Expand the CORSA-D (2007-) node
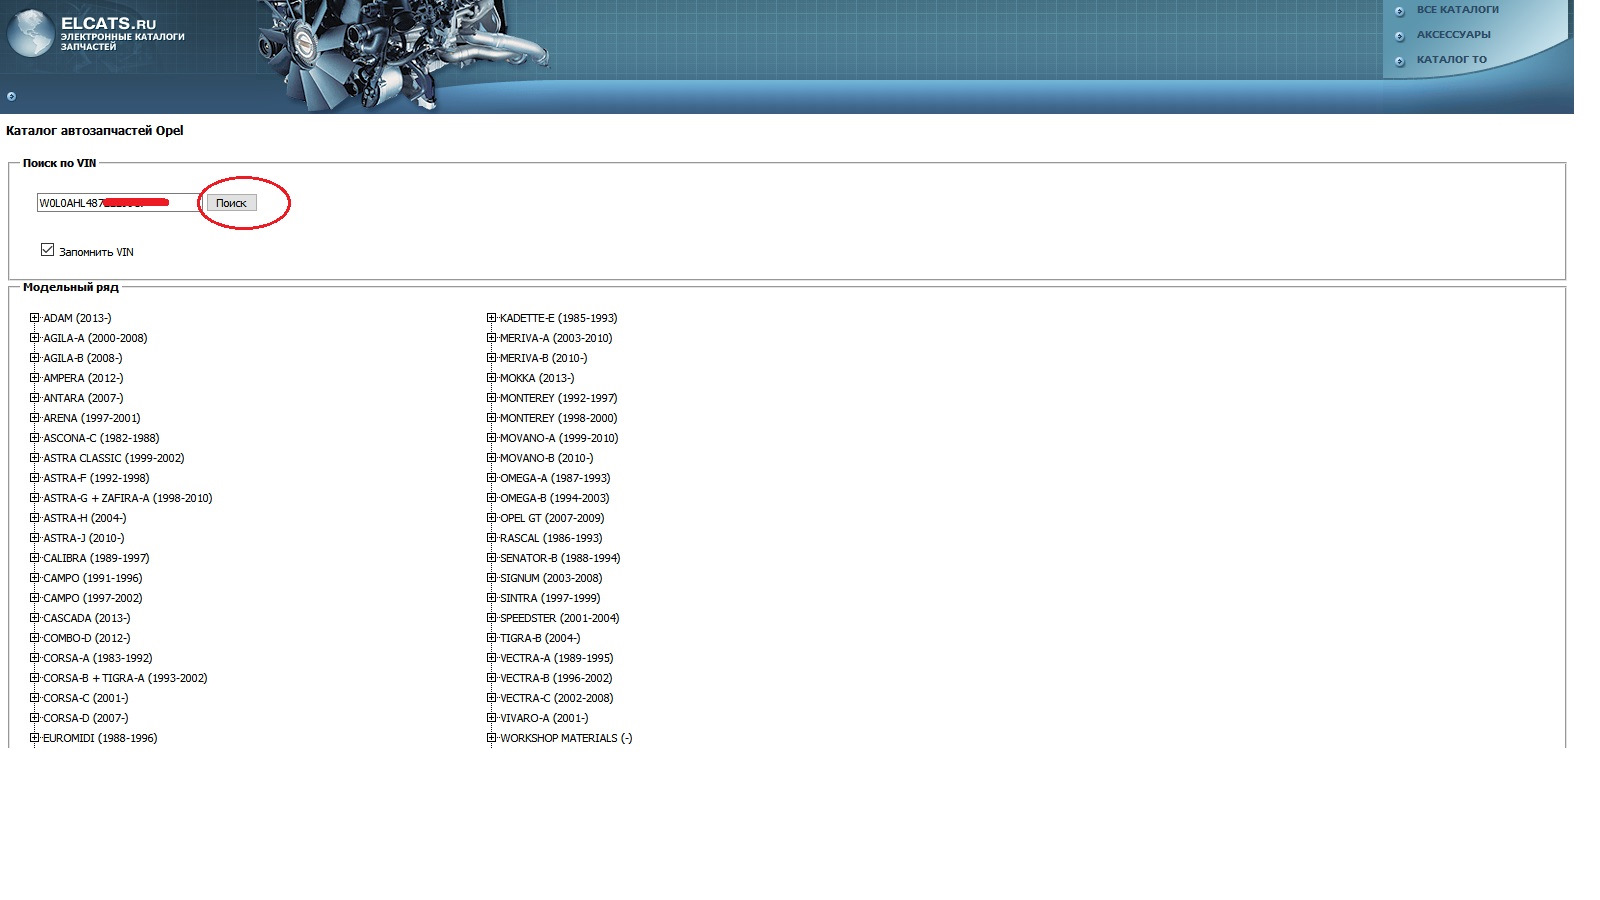The width and height of the screenshot is (1600, 900). click(35, 718)
